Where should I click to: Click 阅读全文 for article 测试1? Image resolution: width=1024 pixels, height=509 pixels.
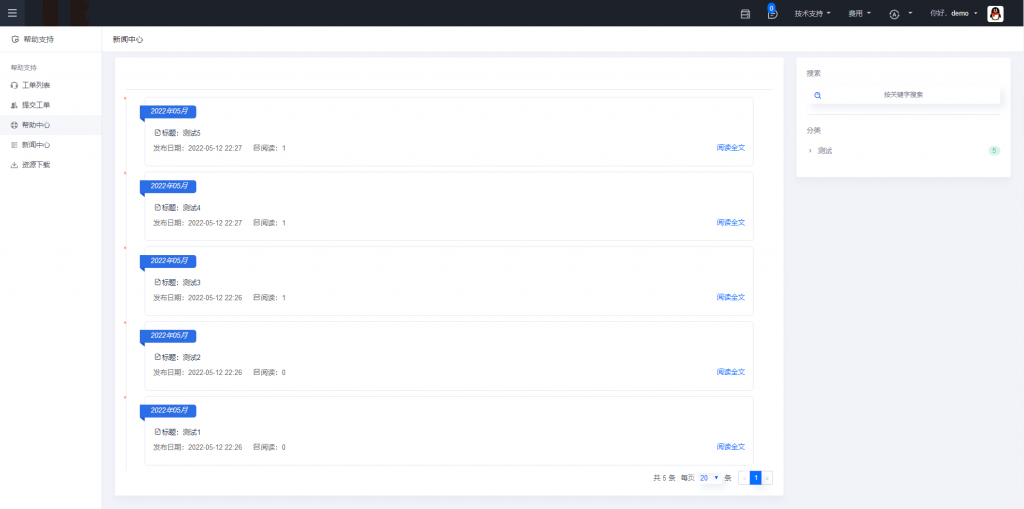point(730,447)
